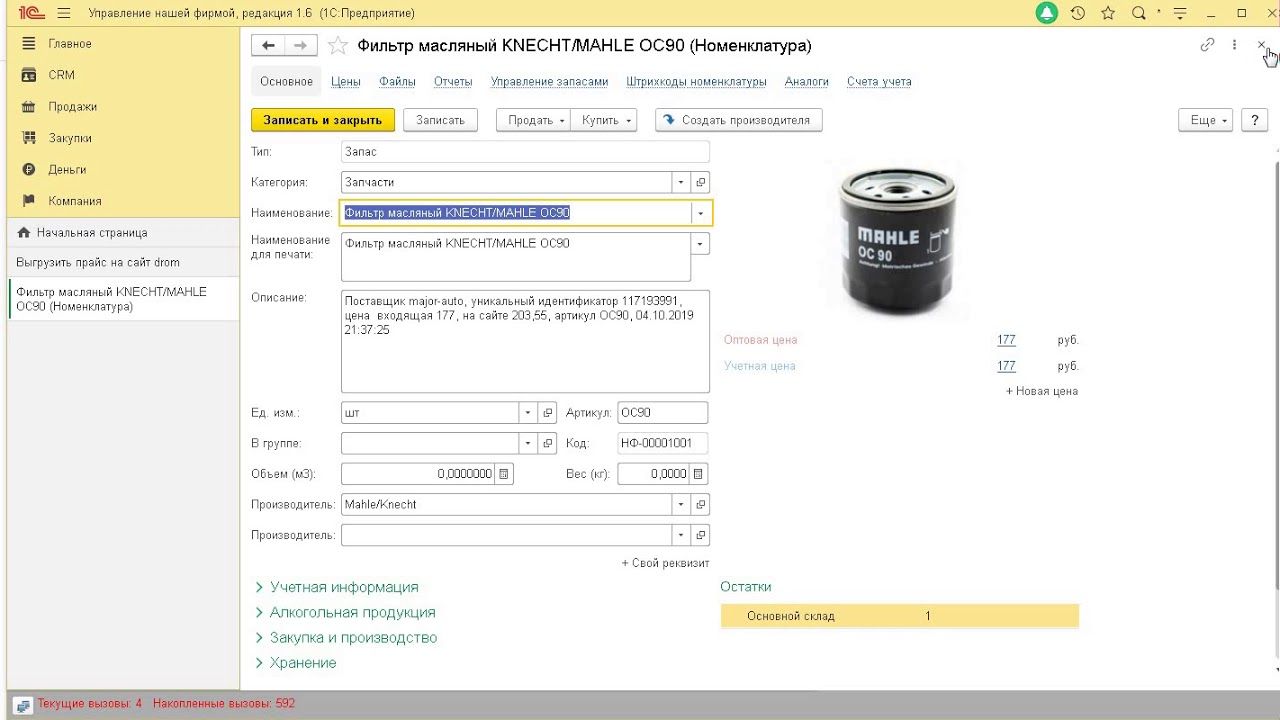Switch to the Отчеты tab
1280x720 pixels.
[453, 82]
